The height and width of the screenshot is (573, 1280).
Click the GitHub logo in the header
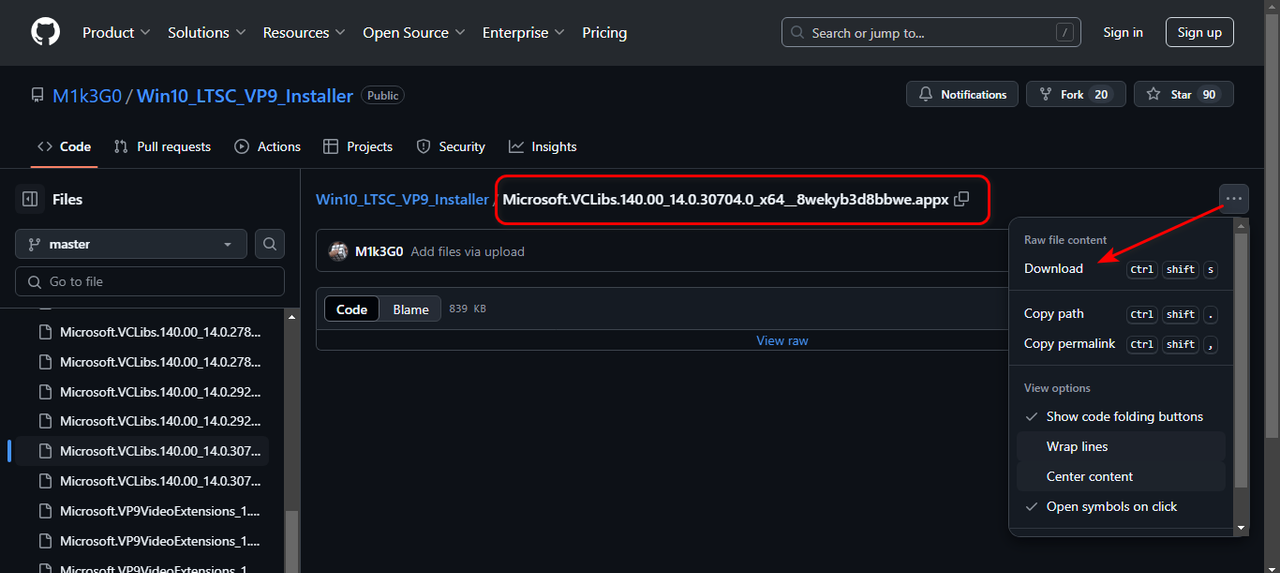(x=46, y=33)
